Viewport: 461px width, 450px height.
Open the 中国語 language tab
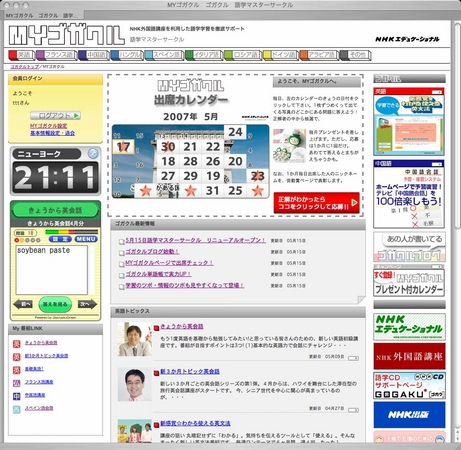coord(94,55)
